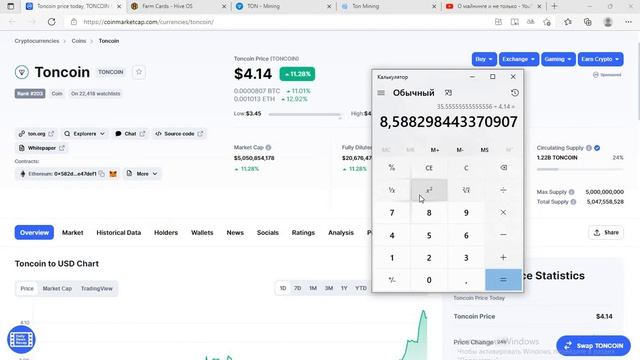Select chart Price view
Viewport: 640px width, 360px height.
pos(27,289)
